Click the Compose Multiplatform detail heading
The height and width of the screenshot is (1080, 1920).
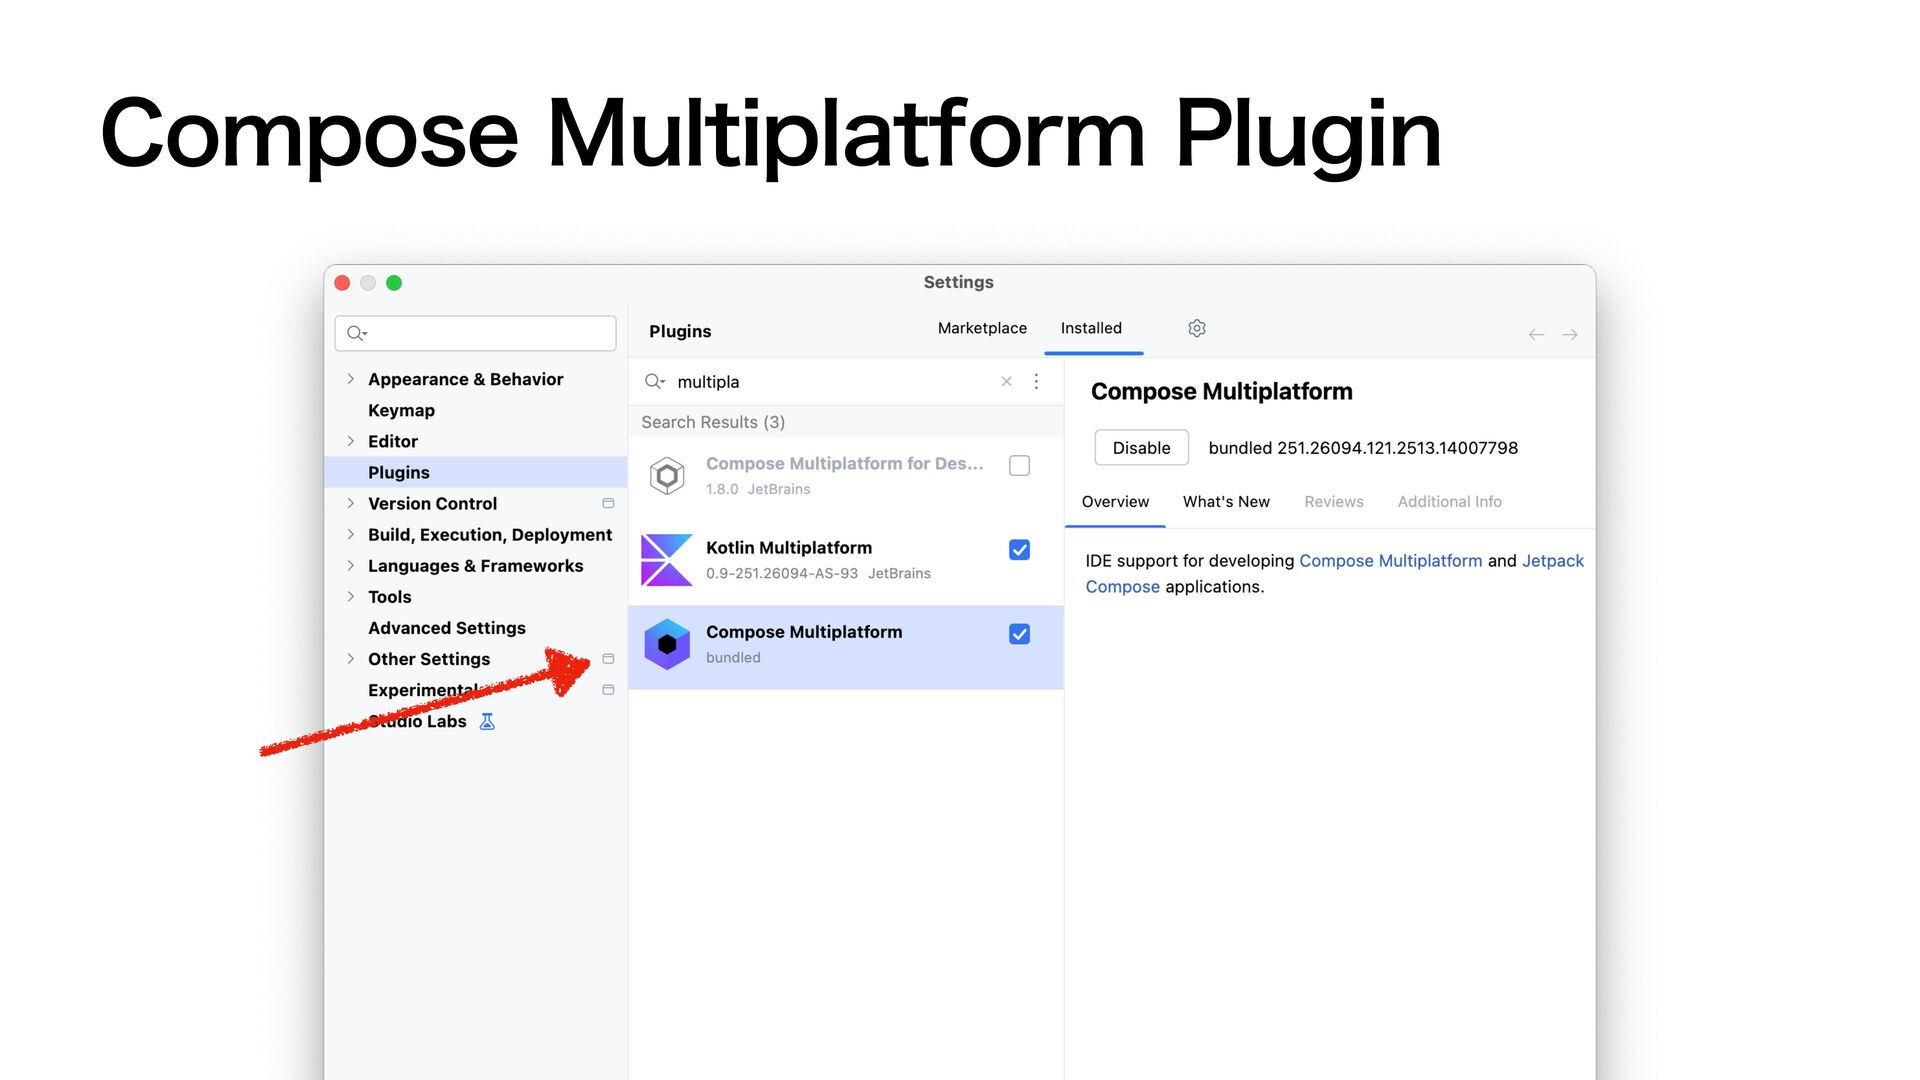coord(1221,391)
